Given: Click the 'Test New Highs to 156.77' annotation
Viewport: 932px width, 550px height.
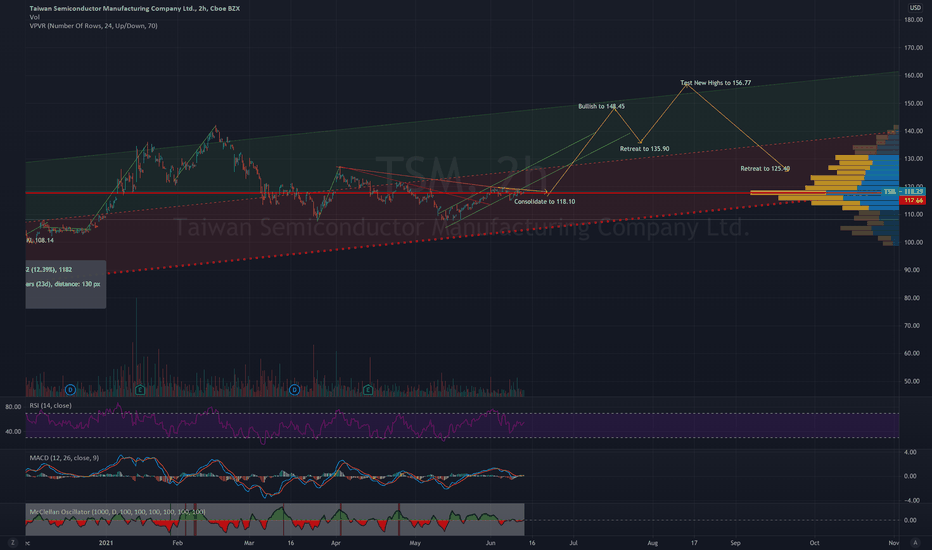Looking at the screenshot, I should [x=716, y=83].
